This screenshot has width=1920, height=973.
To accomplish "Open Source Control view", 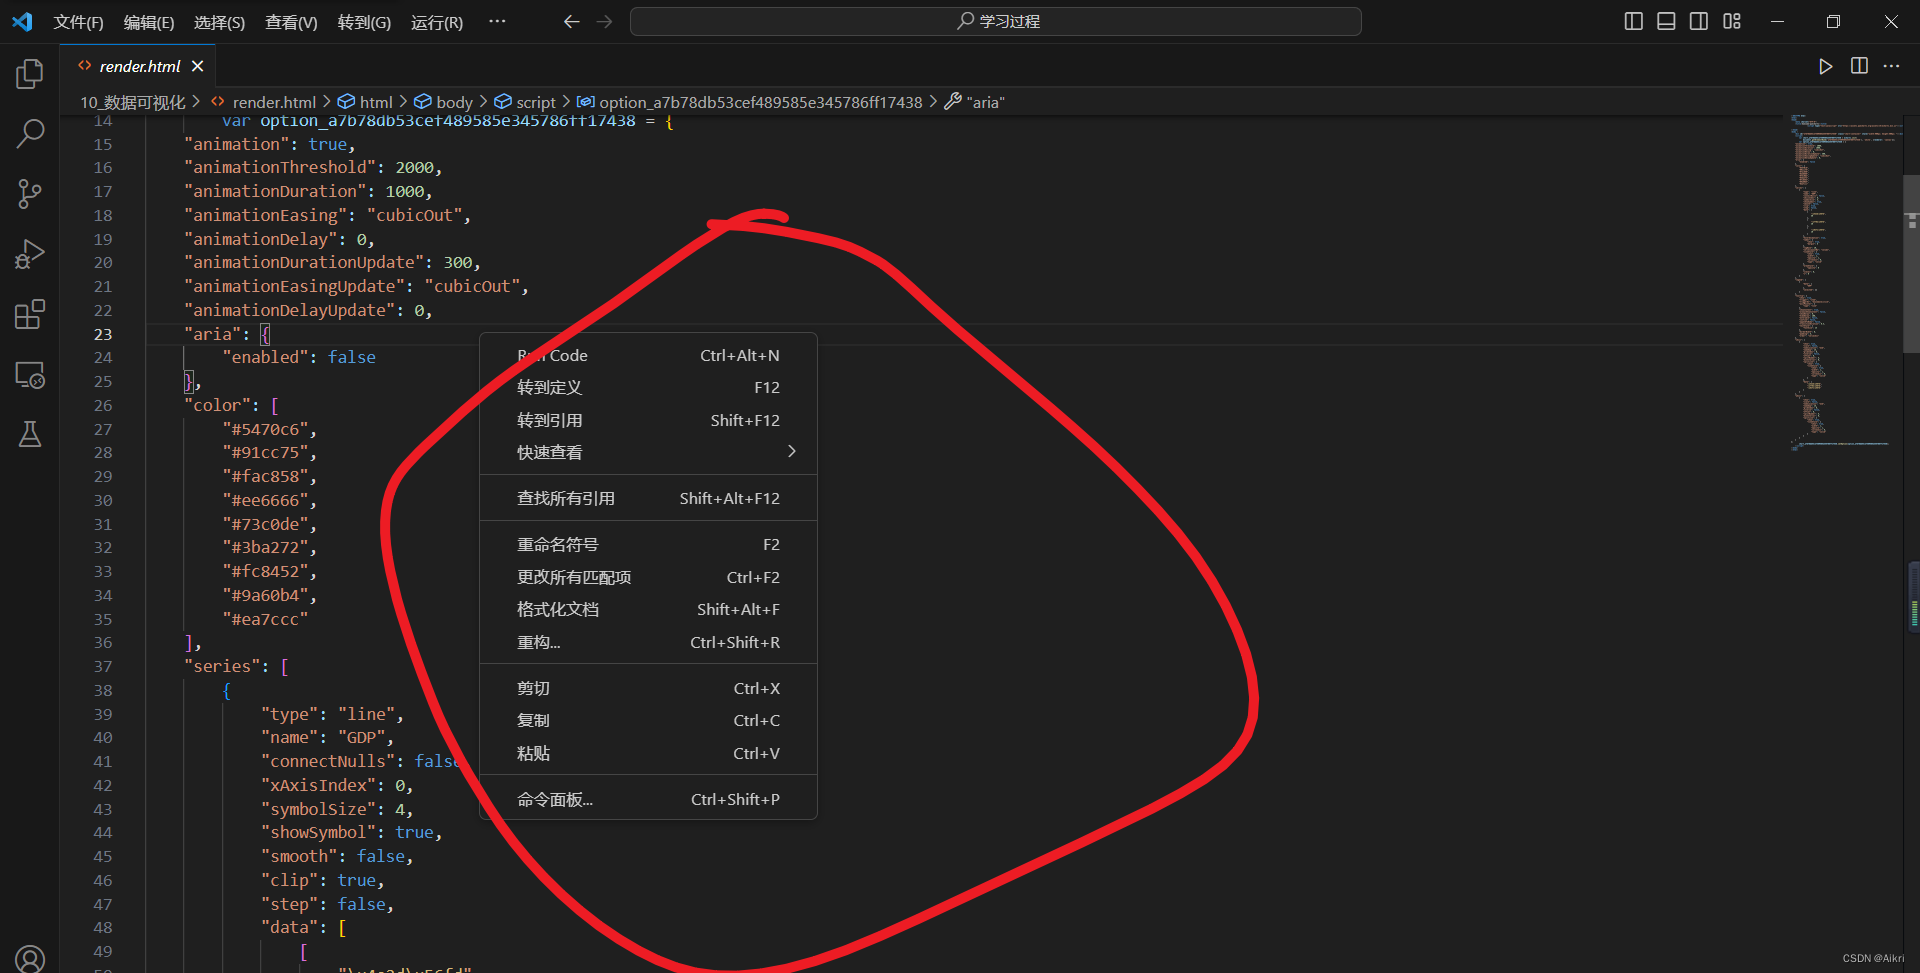I will click(30, 194).
